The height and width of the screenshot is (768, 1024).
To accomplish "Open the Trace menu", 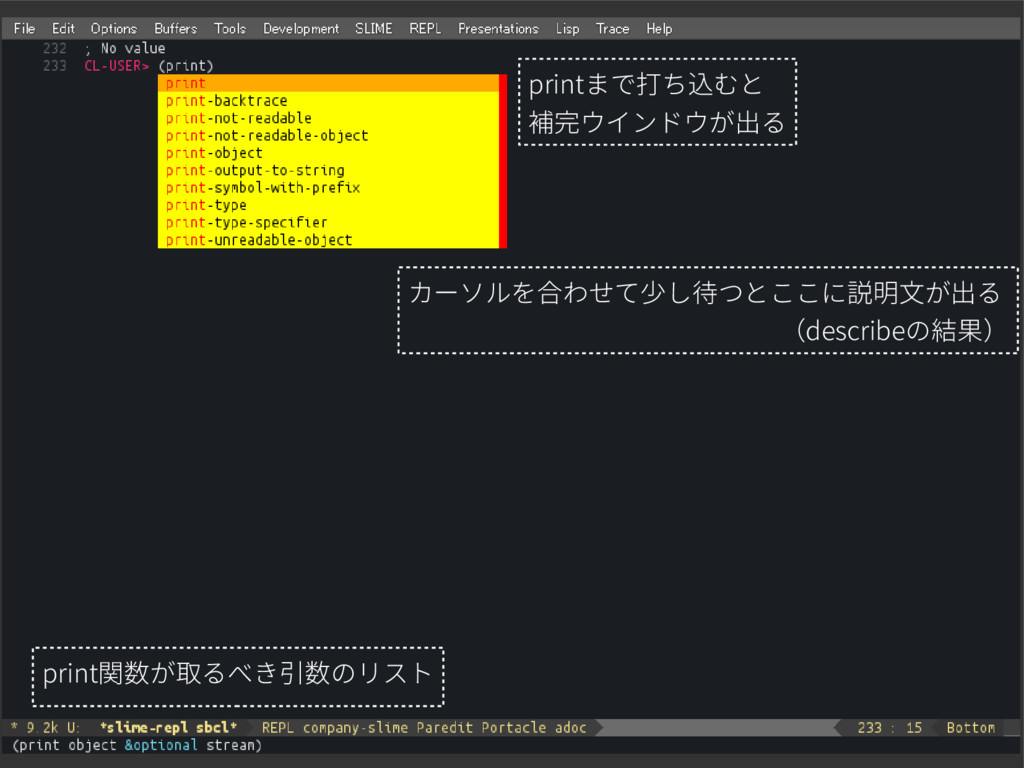I will [613, 29].
